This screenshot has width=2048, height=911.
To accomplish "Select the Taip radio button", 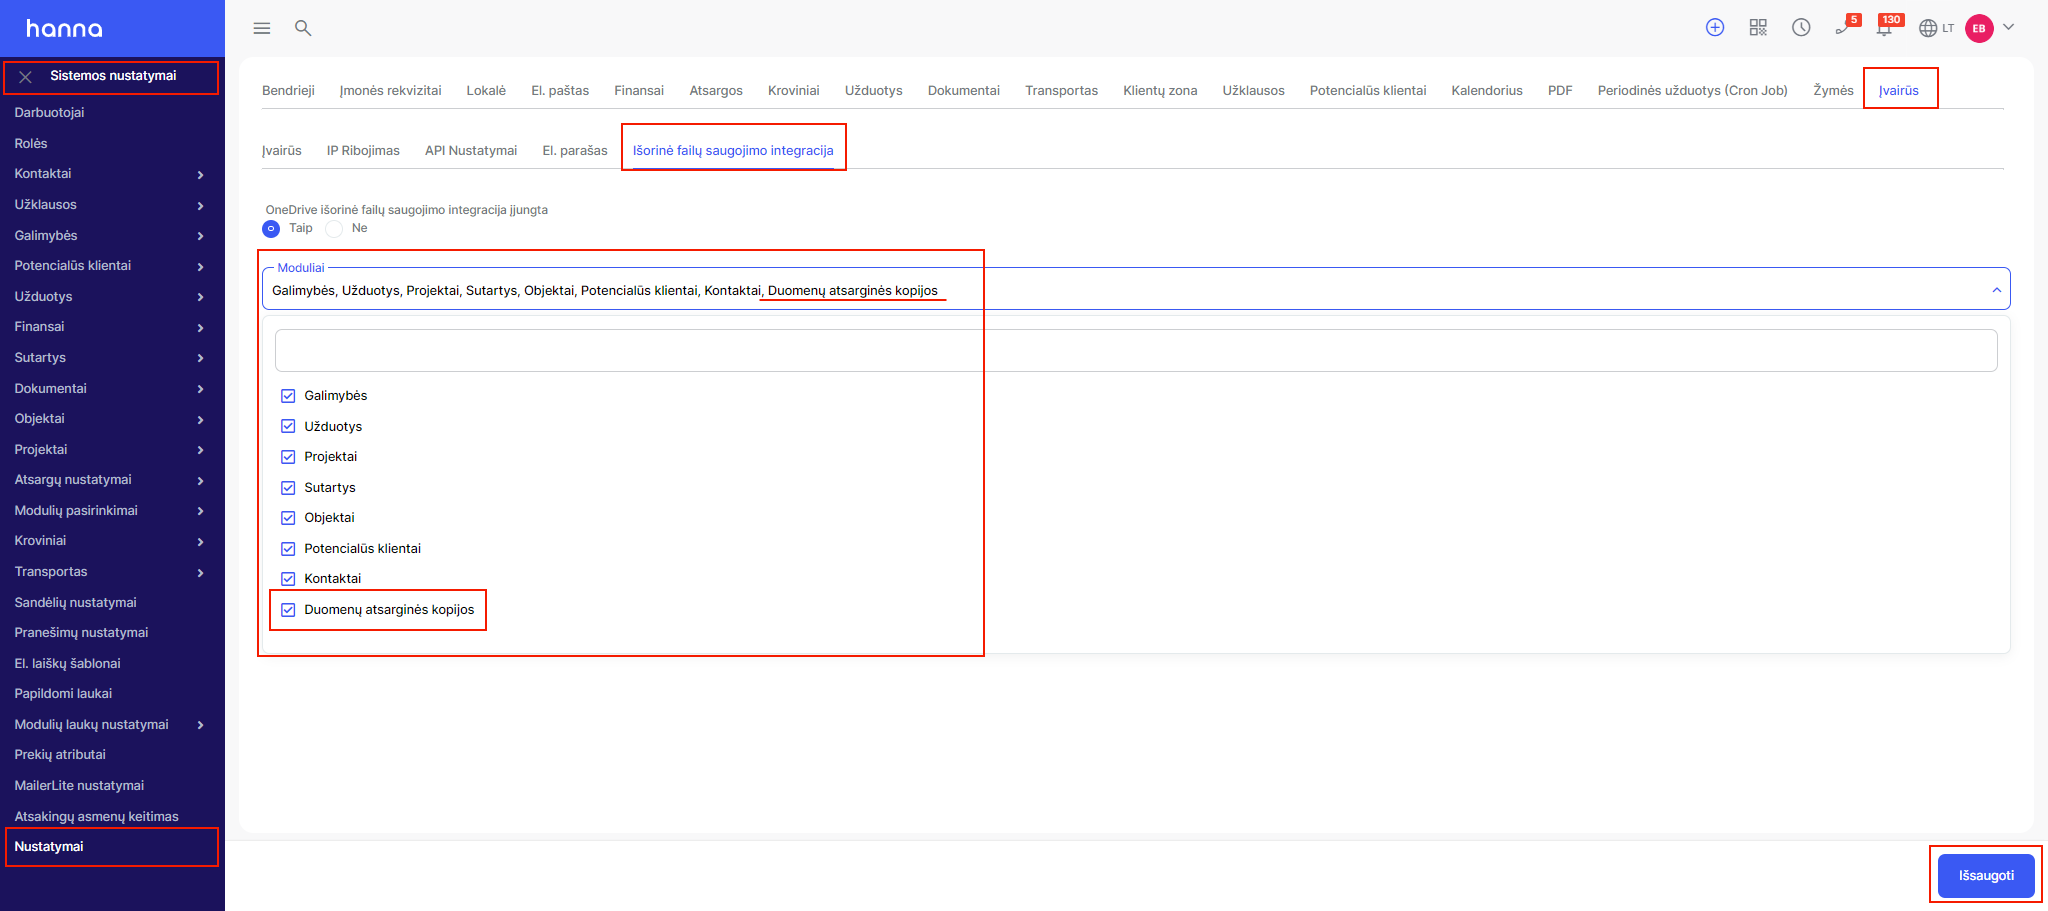I will pos(271,229).
